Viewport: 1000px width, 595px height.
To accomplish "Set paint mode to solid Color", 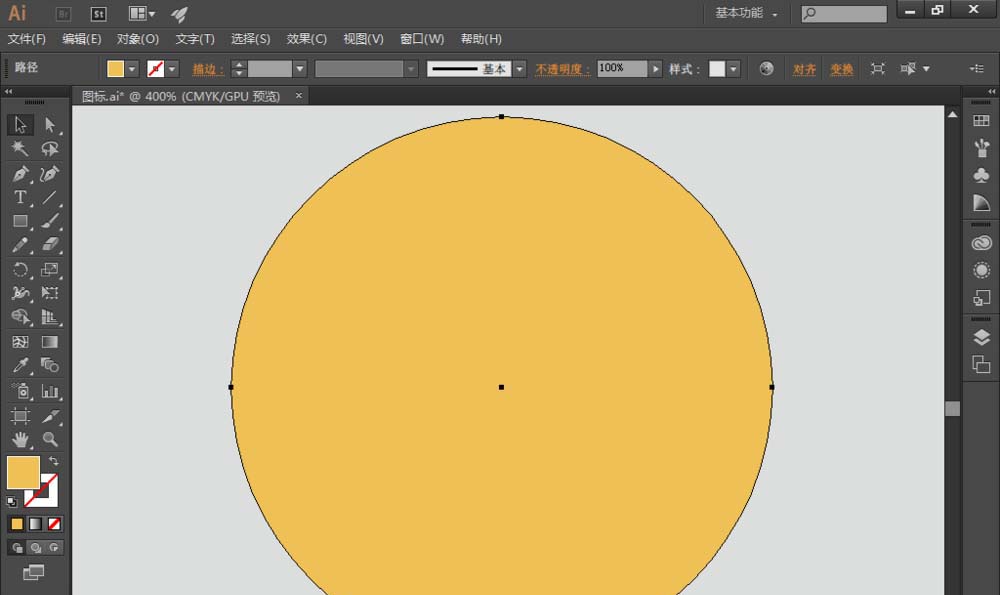I will pyautogui.click(x=17, y=524).
